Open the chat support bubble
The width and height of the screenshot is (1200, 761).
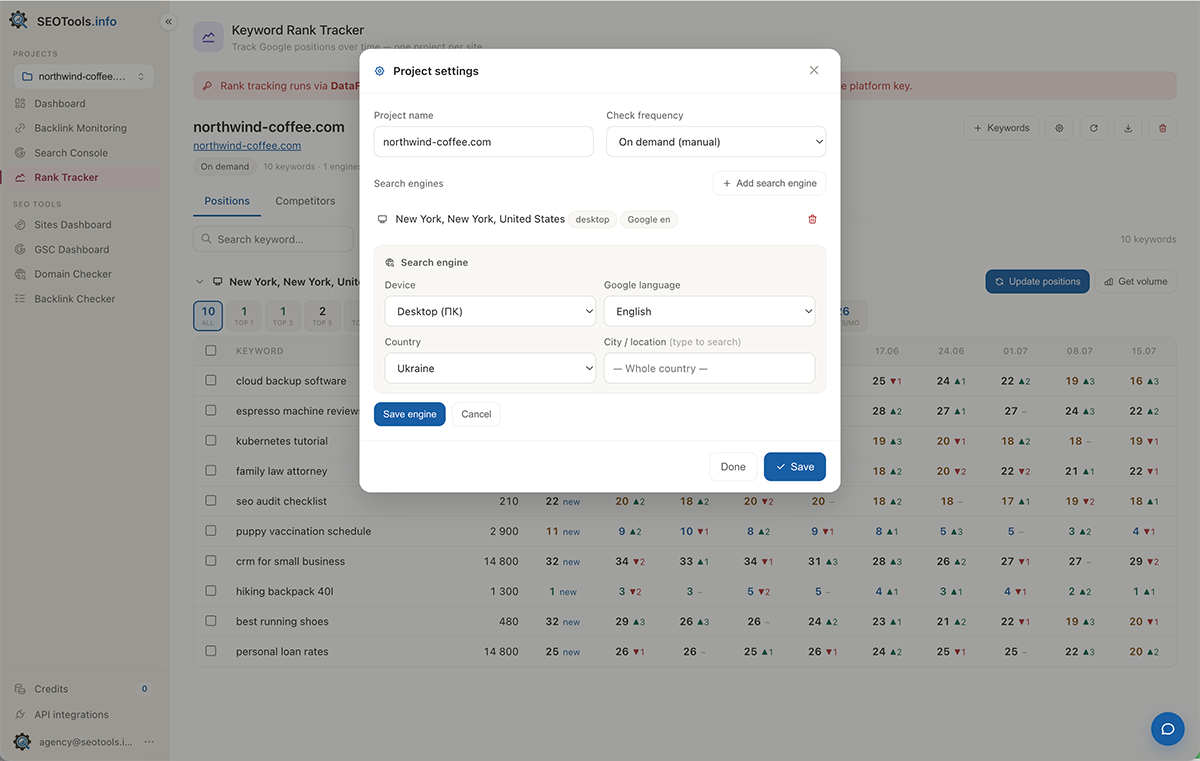click(x=1168, y=729)
